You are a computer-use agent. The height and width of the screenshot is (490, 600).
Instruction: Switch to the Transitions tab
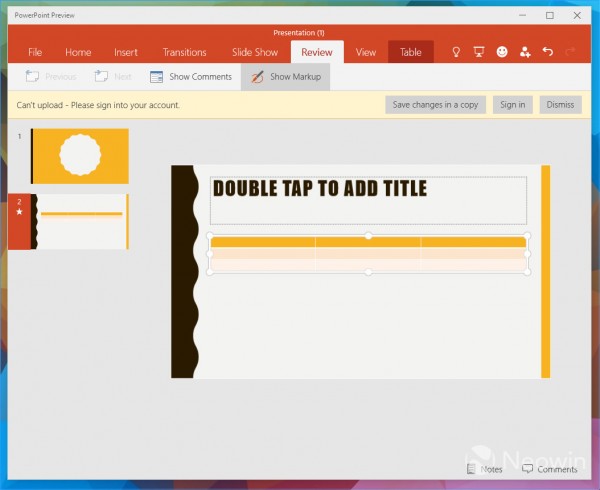pos(184,52)
